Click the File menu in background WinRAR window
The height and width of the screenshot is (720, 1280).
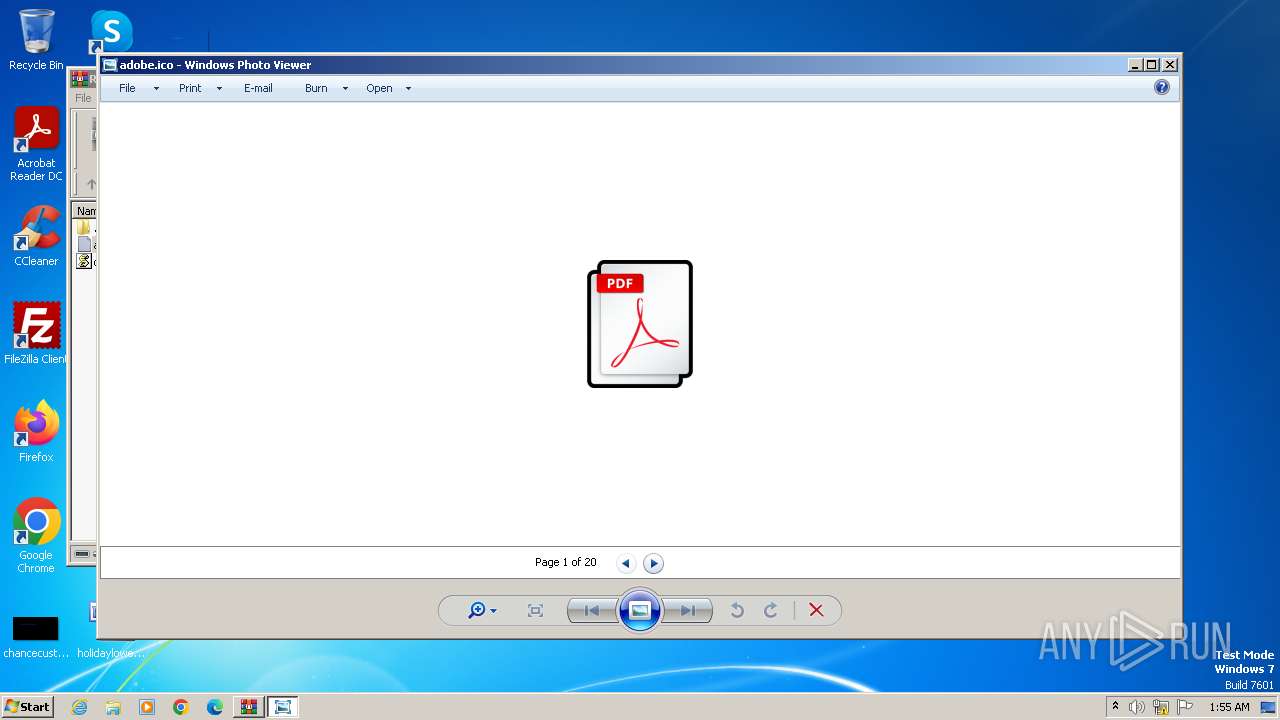click(83, 98)
